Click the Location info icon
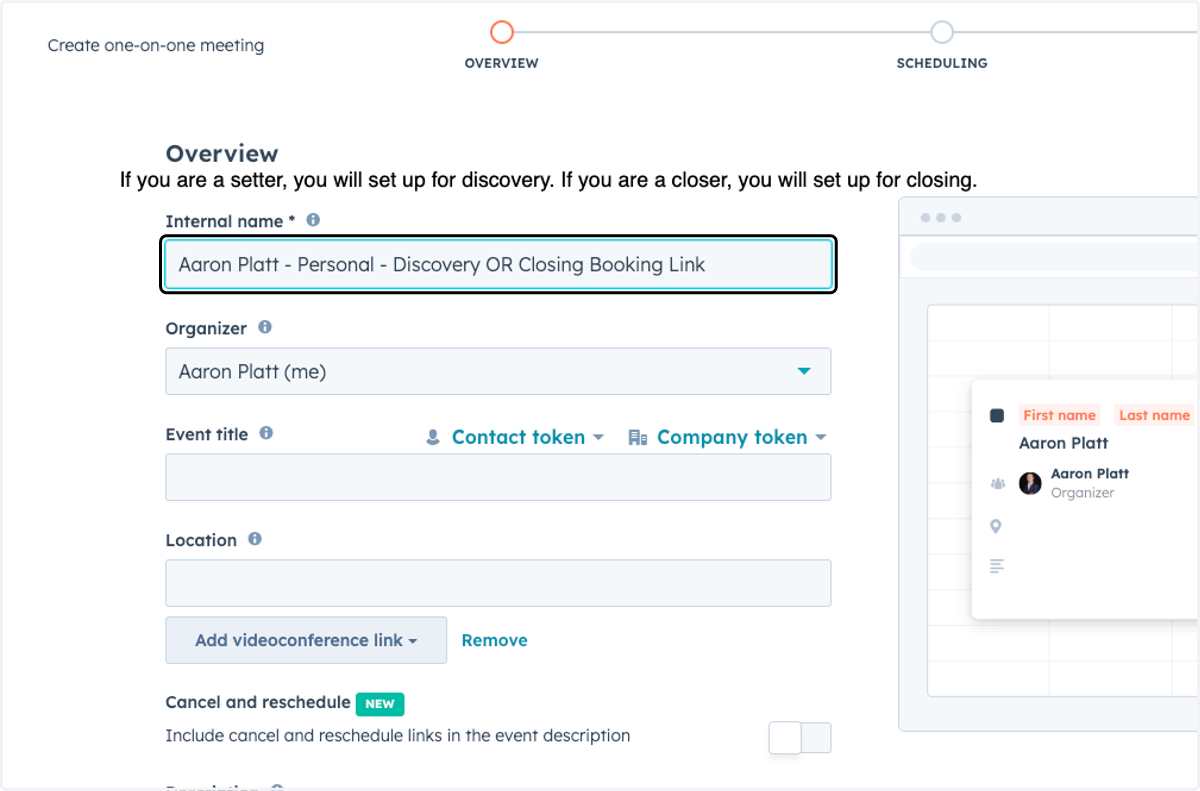The width and height of the screenshot is (1200, 791). pyautogui.click(x=255, y=539)
